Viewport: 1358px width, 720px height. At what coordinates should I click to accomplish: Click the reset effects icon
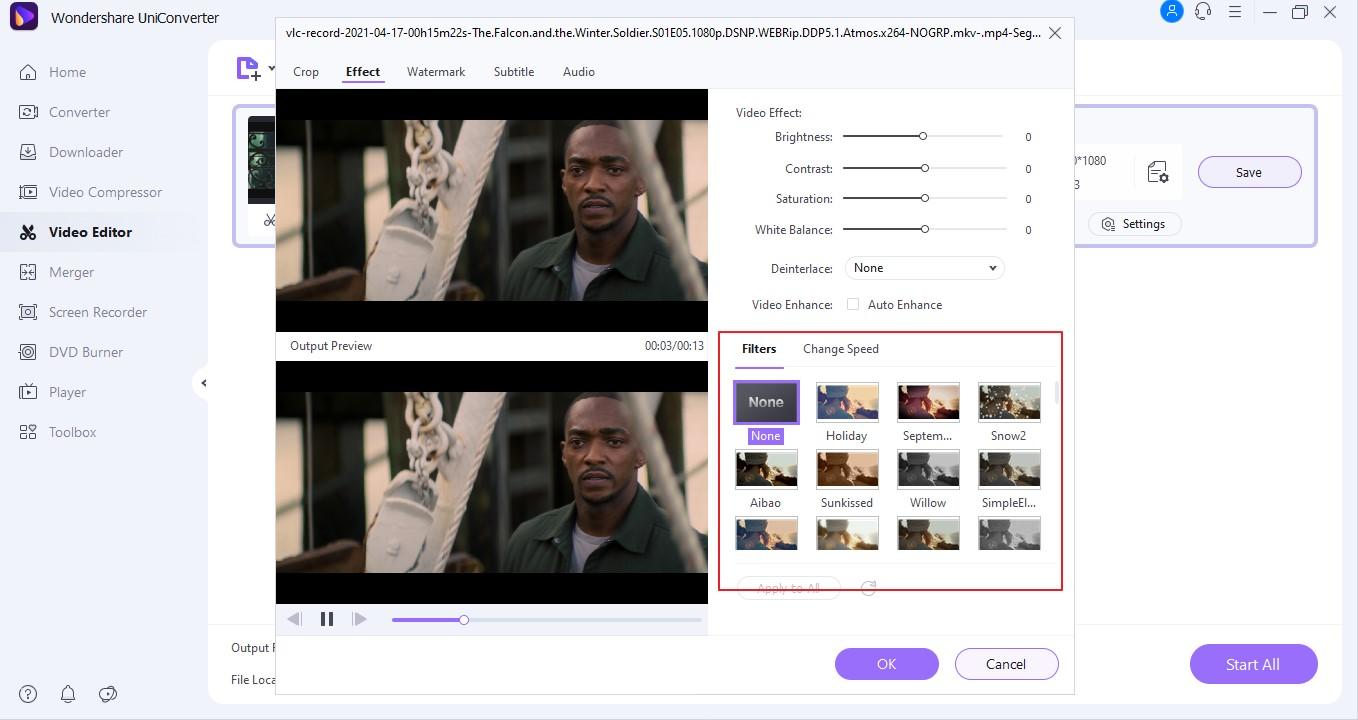868,588
